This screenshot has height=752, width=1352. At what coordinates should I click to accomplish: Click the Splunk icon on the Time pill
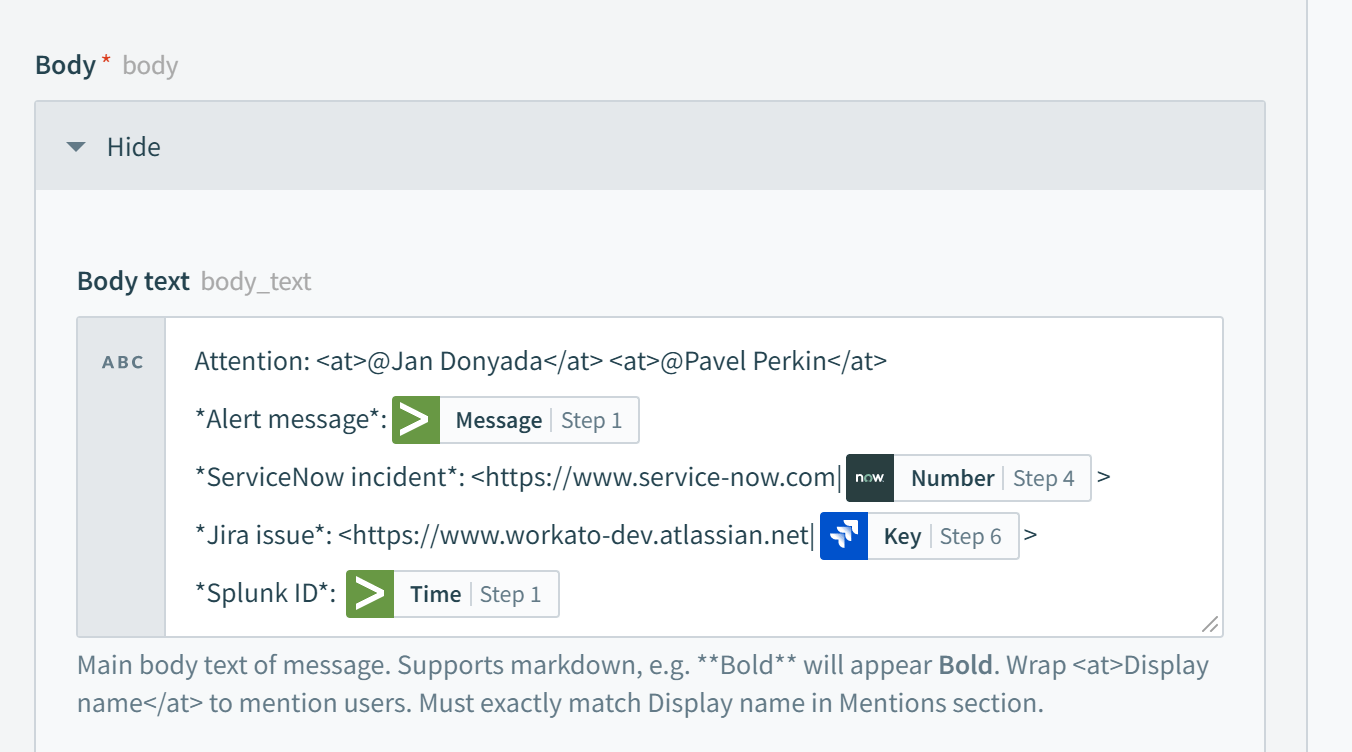click(372, 593)
